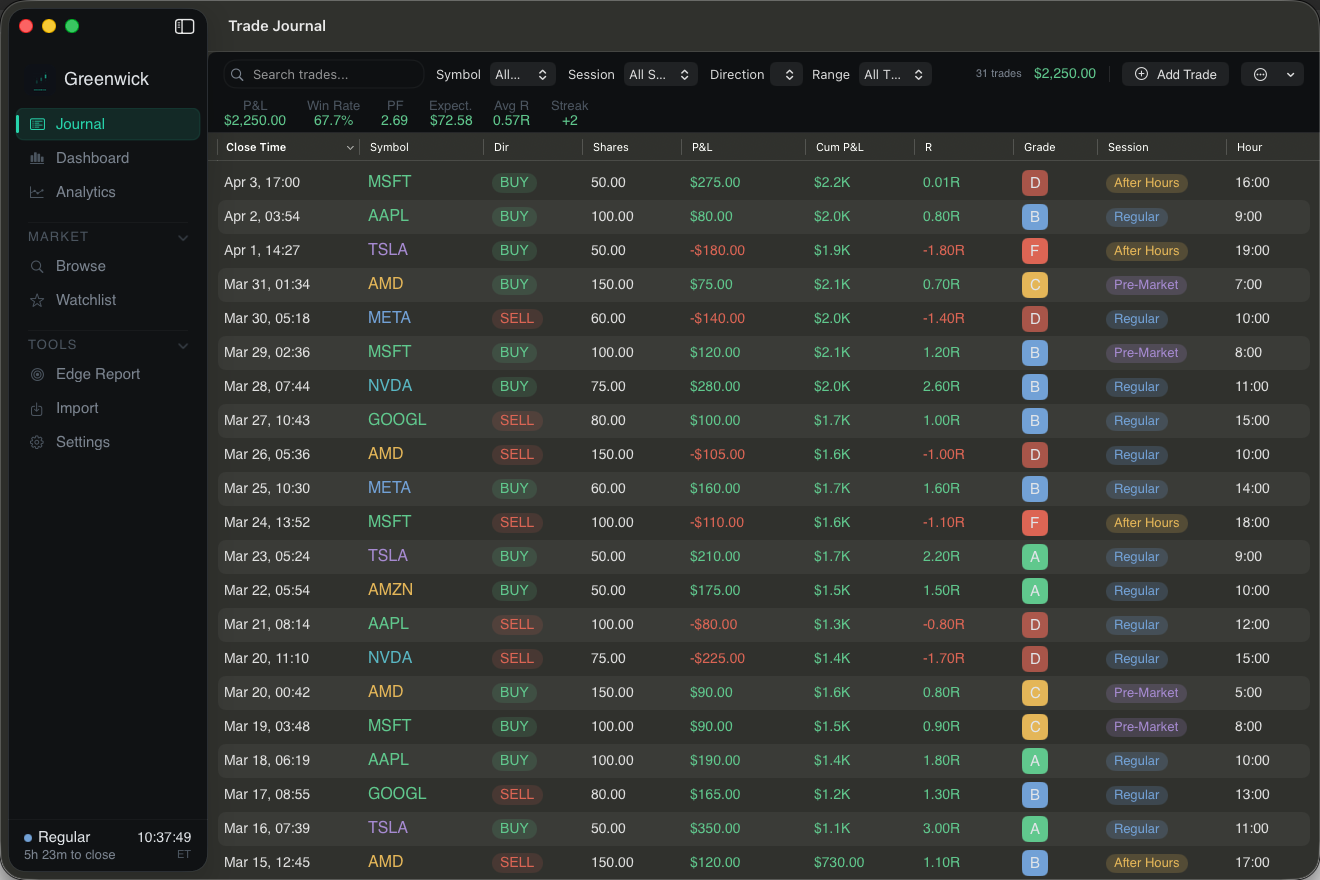The width and height of the screenshot is (1320, 880).
Task: Collapse the MARKET section chevron
Action: (x=183, y=237)
